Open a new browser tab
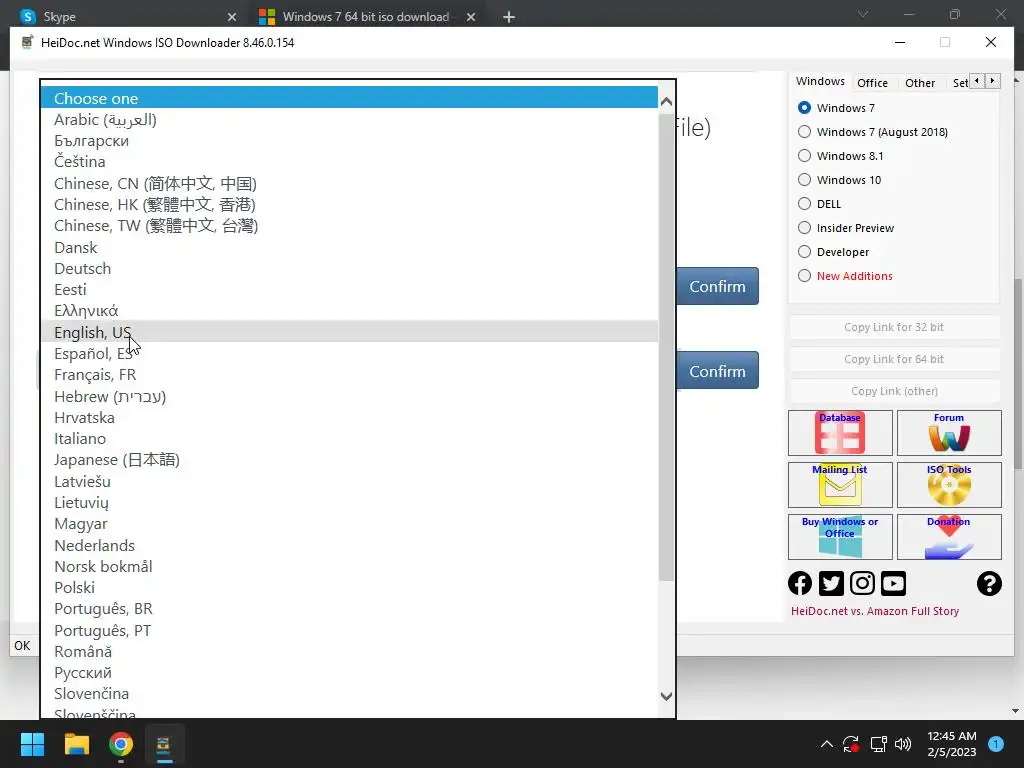The width and height of the screenshot is (1024, 768). 509,17
